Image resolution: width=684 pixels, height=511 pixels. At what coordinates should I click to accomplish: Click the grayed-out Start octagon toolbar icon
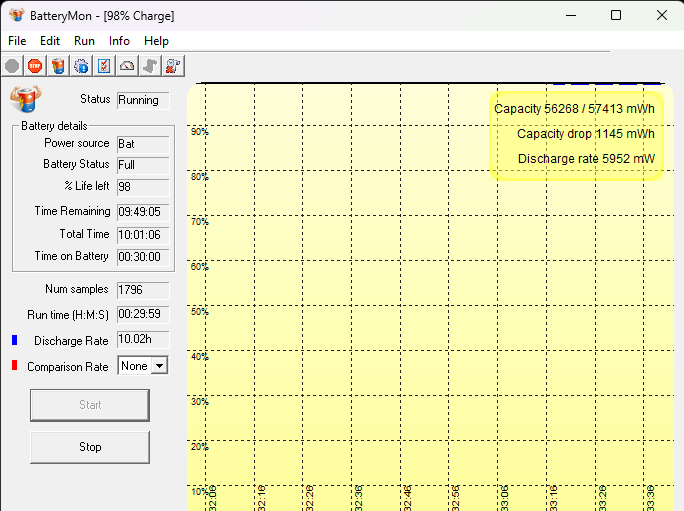[12, 66]
